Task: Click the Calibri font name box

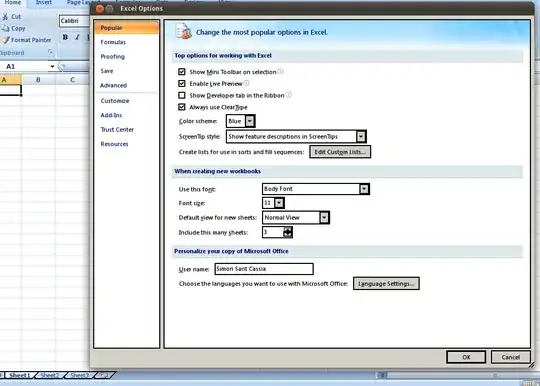Action: pyautogui.click(x=74, y=21)
